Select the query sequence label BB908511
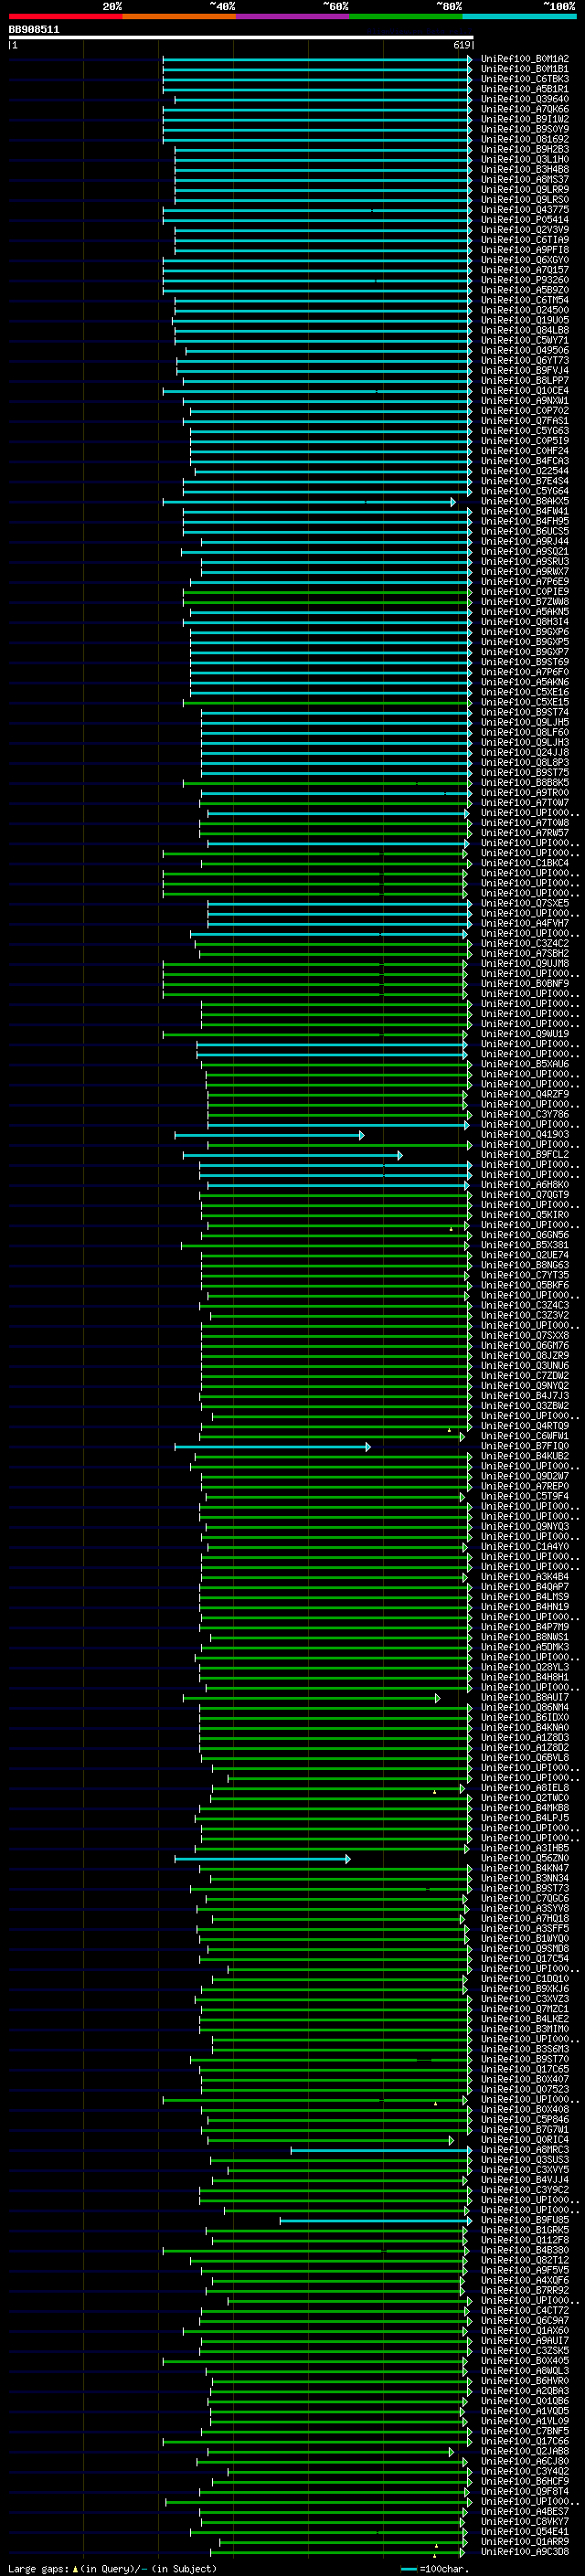 pos(34,29)
